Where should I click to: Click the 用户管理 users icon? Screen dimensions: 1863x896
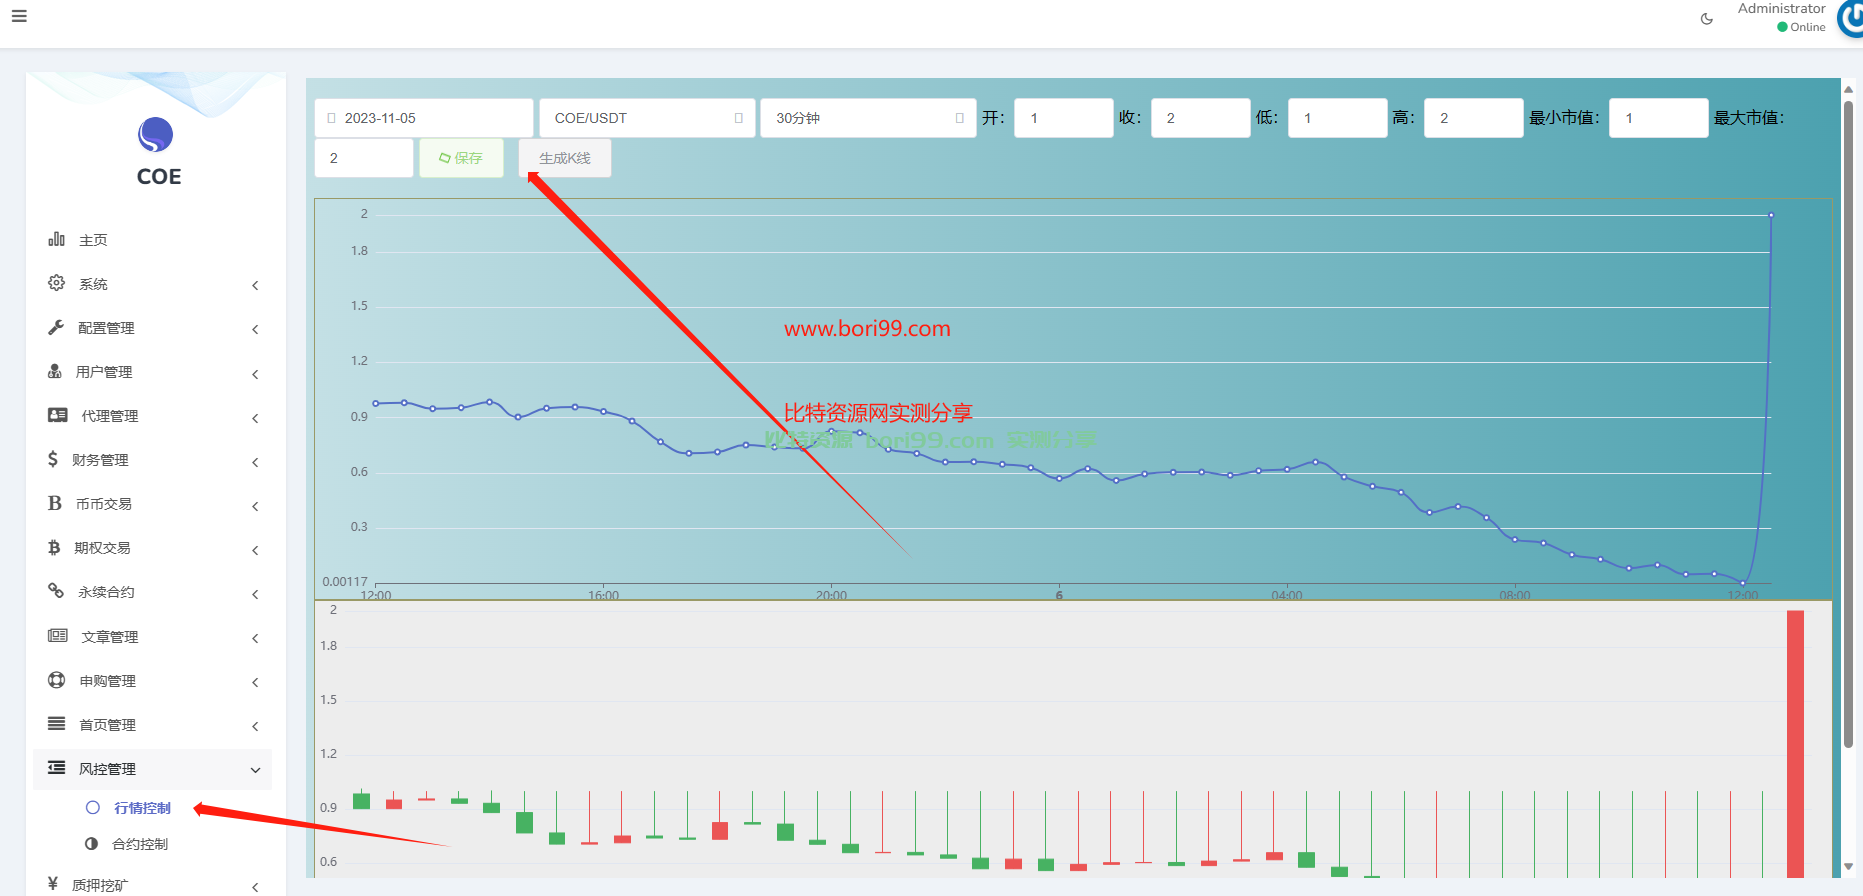55,371
